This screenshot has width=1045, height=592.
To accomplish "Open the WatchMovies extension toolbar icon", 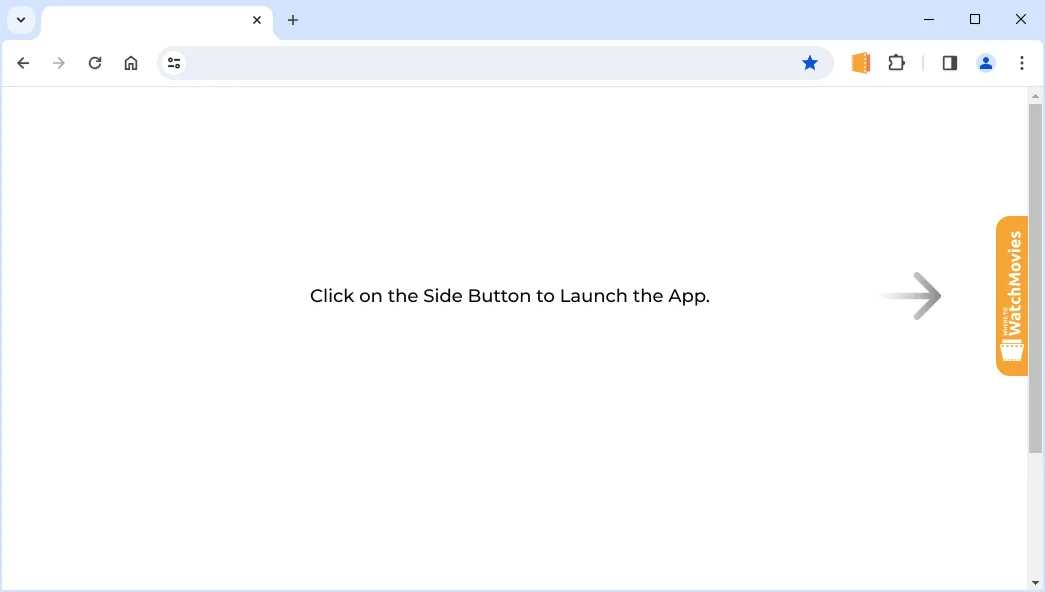I will [860, 63].
